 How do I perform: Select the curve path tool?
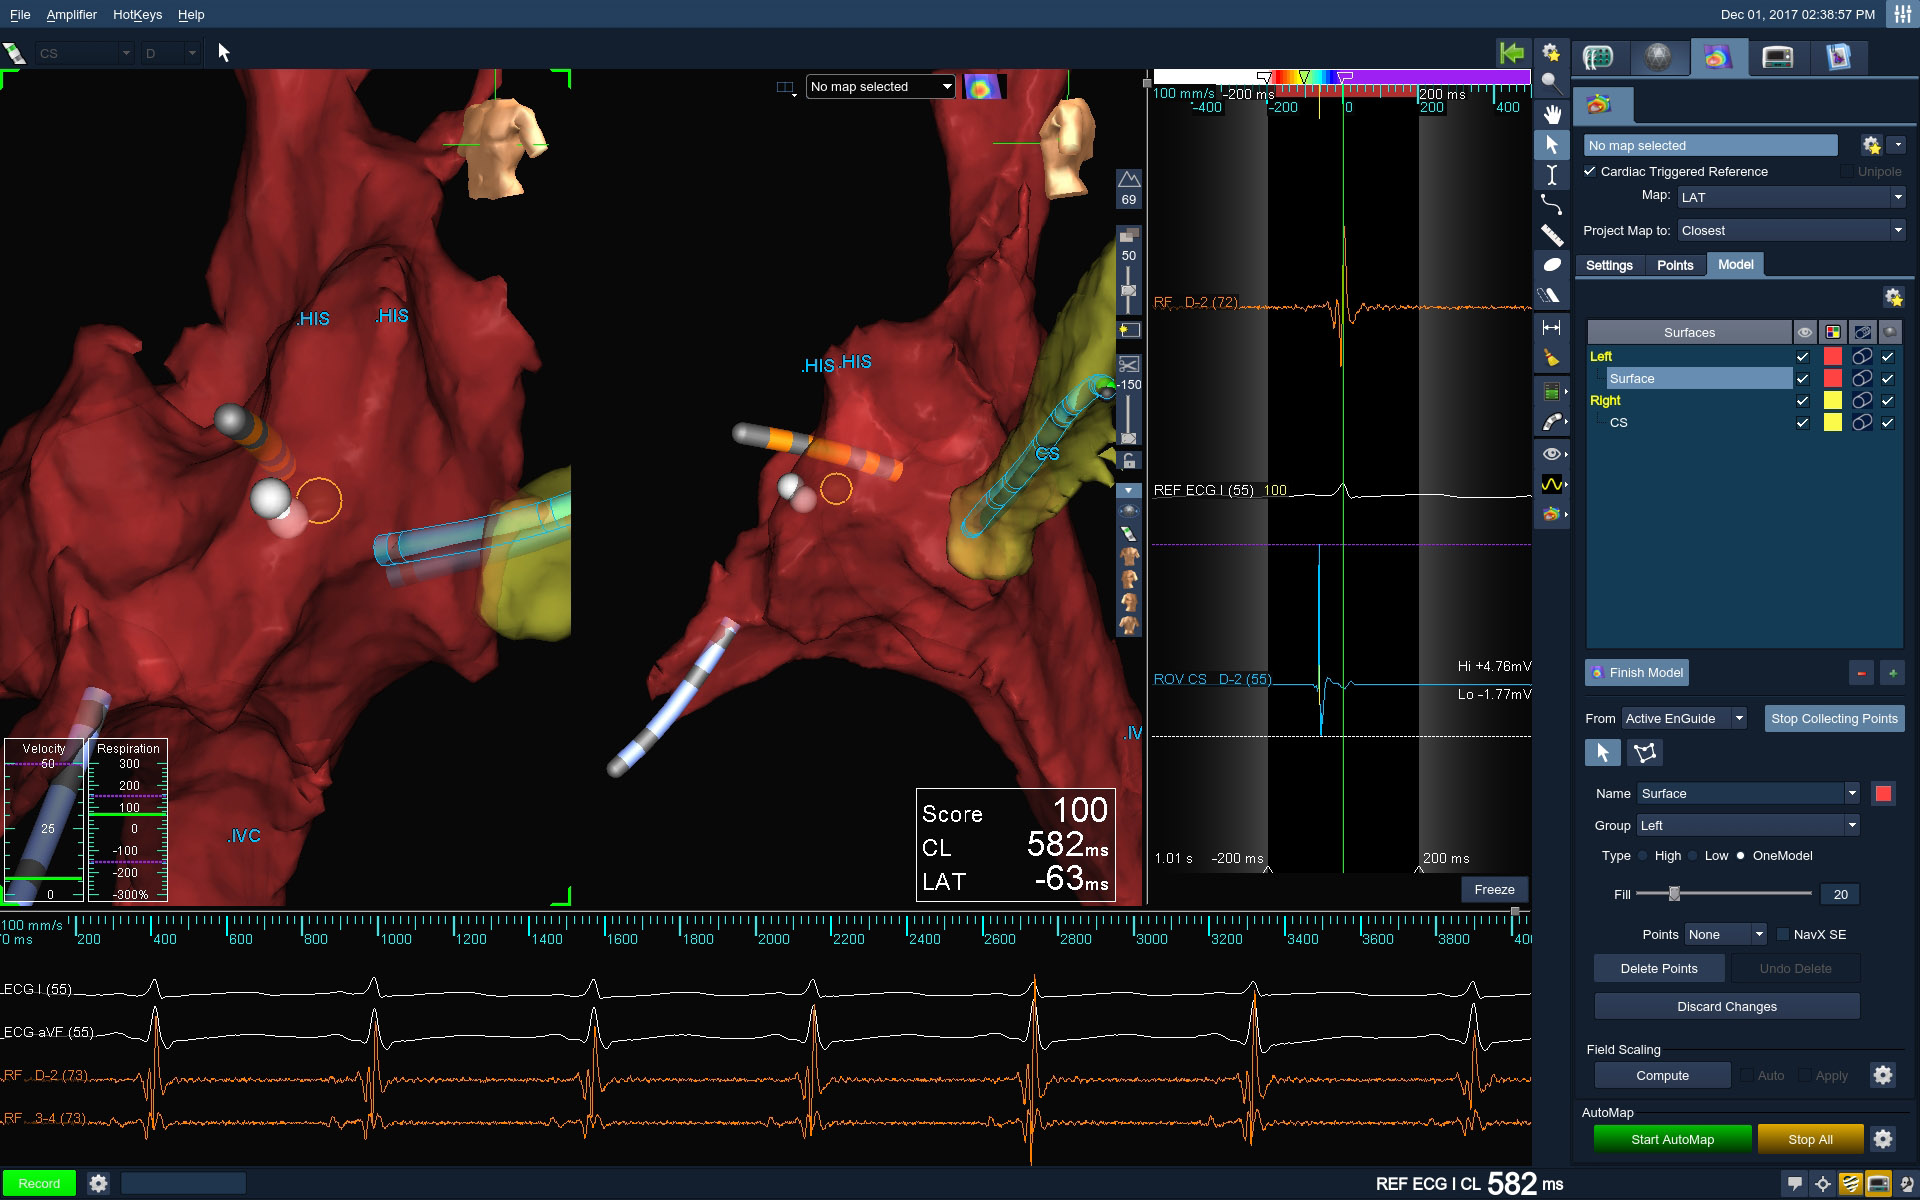pos(1551,205)
